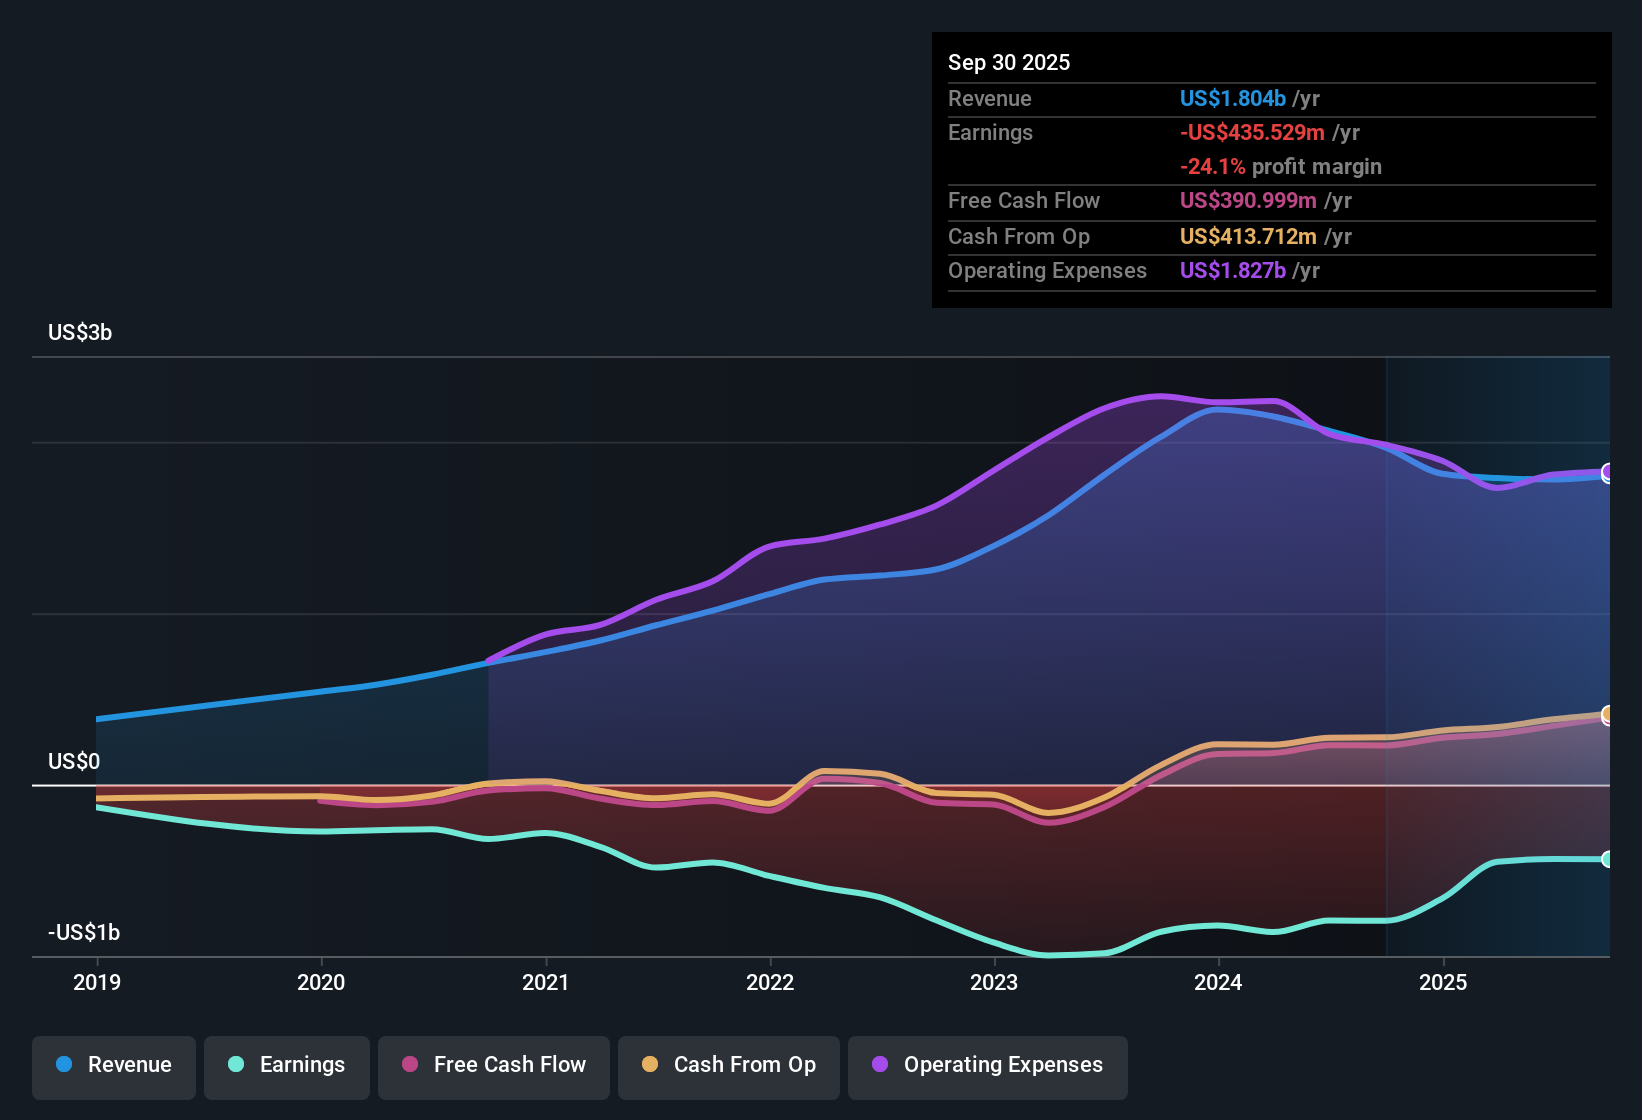Click the orange Cash From Op legend dot
Screen dimensions: 1642x1120
coord(650,1065)
